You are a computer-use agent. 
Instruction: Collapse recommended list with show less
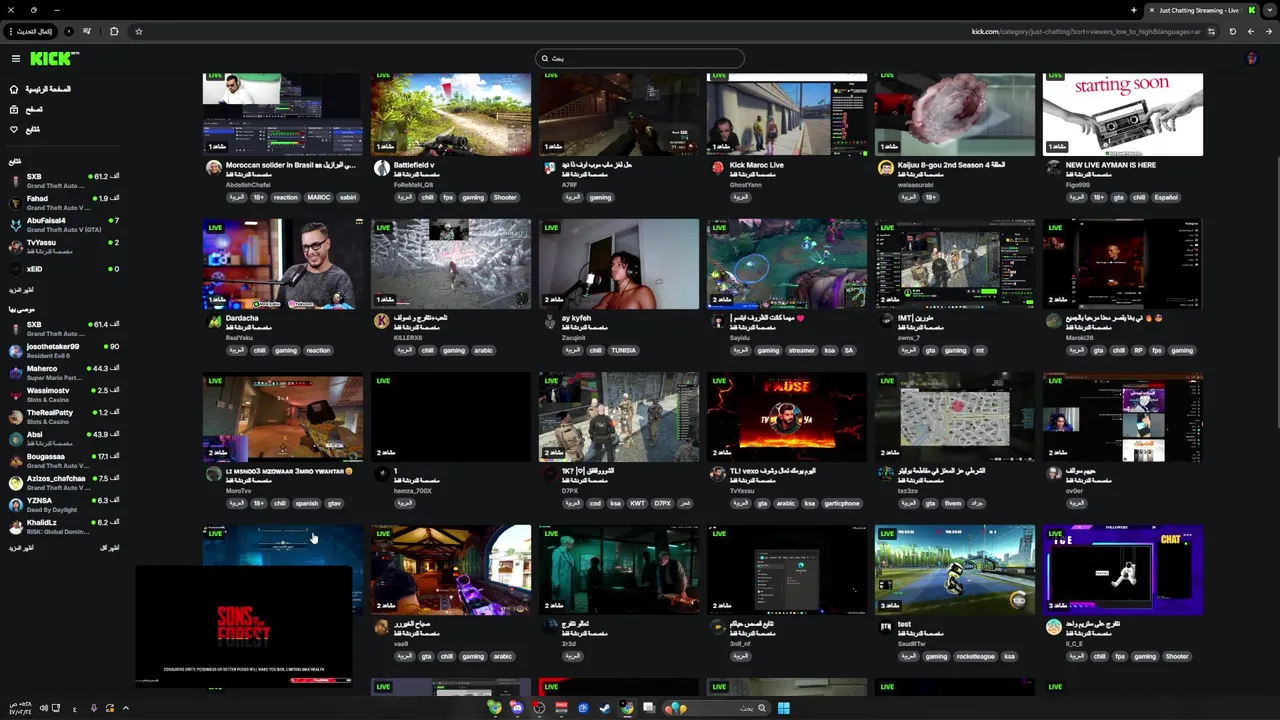110,548
